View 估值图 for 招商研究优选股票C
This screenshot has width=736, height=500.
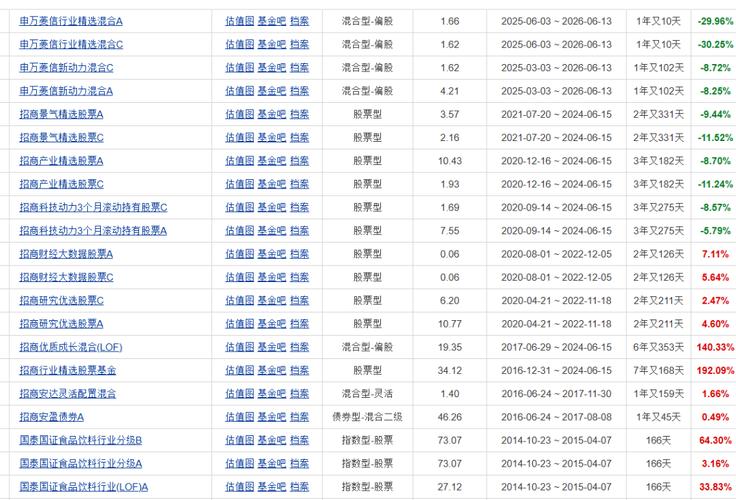tap(239, 300)
